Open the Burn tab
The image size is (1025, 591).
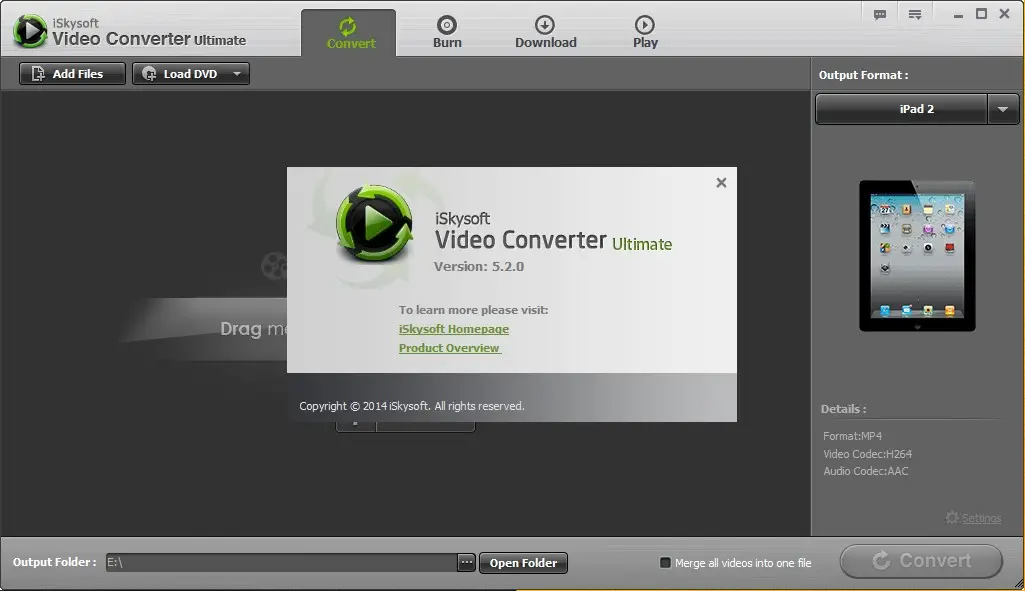click(447, 33)
